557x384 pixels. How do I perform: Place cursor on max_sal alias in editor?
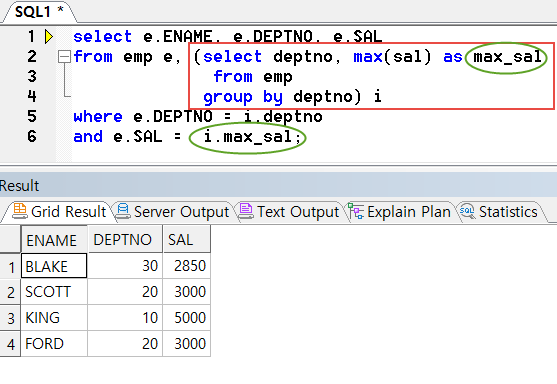(507, 57)
